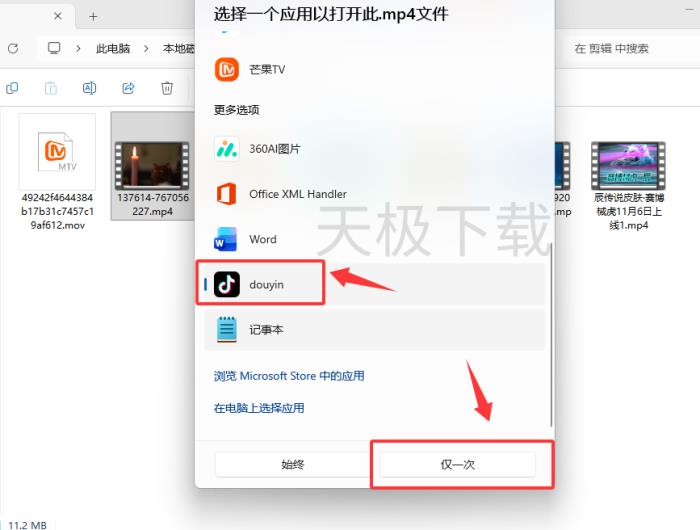This screenshot has height=530, width=700.
Task: Select douyin app in the list
Action: [265, 284]
